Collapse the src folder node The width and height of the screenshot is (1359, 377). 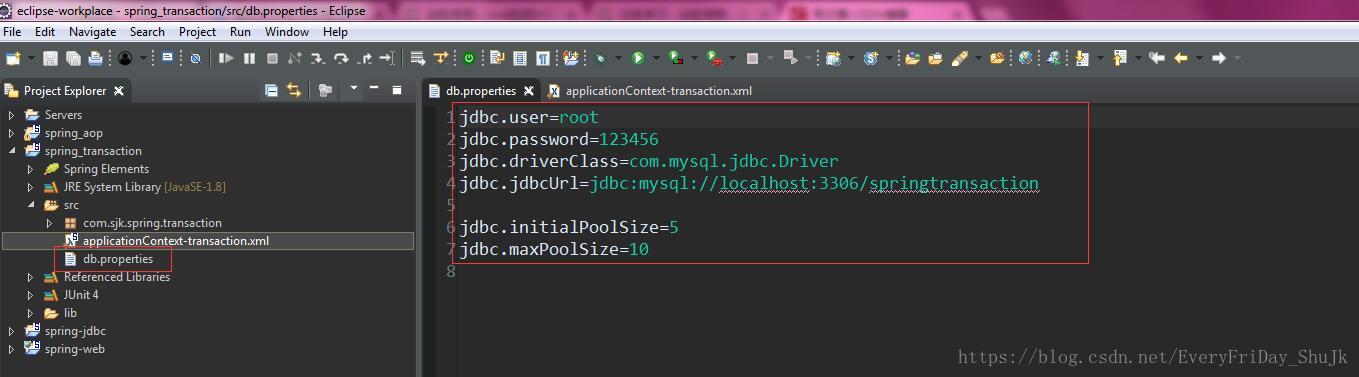(x=31, y=205)
